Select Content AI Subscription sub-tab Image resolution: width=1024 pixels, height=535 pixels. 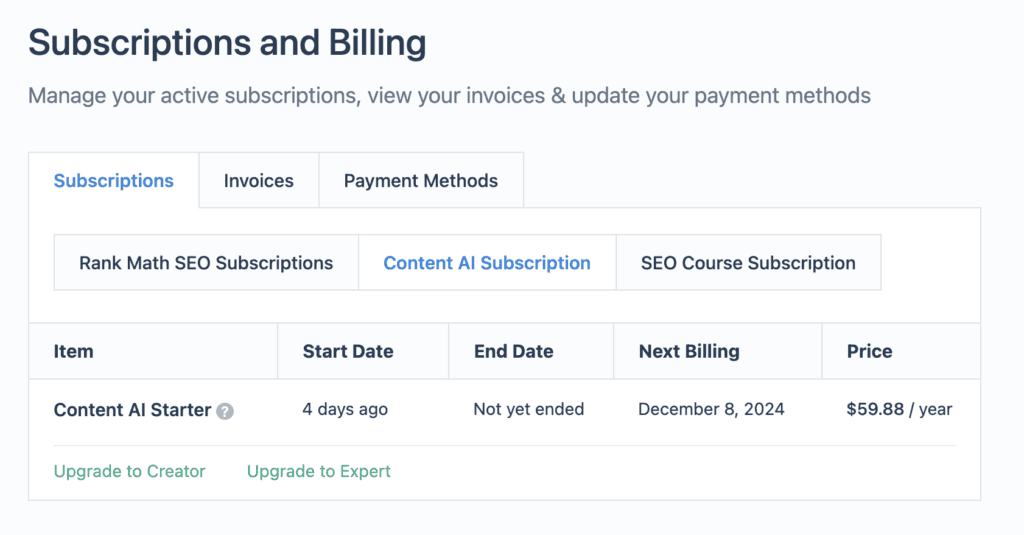(x=487, y=263)
